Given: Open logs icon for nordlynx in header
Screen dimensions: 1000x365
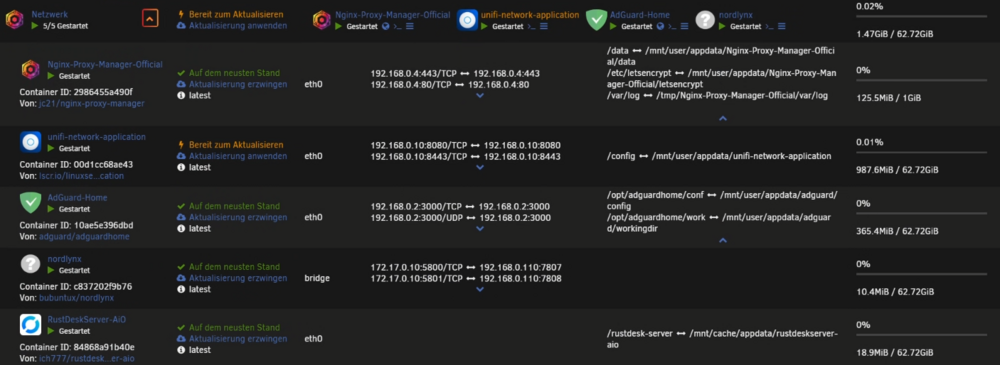Looking at the screenshot, I should point(781,26).
